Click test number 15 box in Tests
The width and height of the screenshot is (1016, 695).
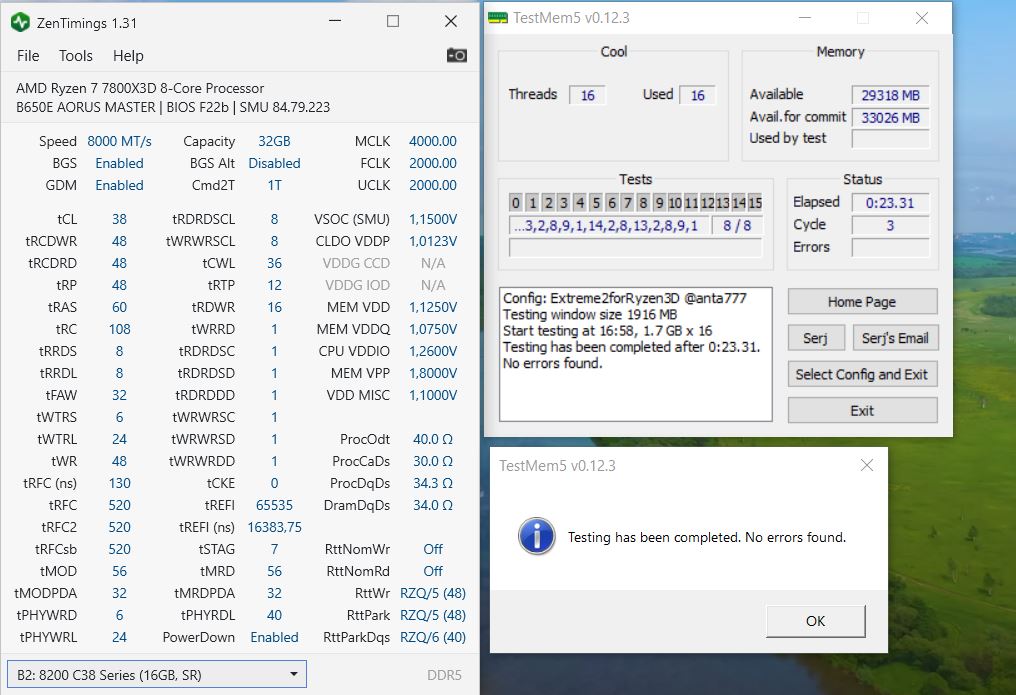click(x=755, y=203)
